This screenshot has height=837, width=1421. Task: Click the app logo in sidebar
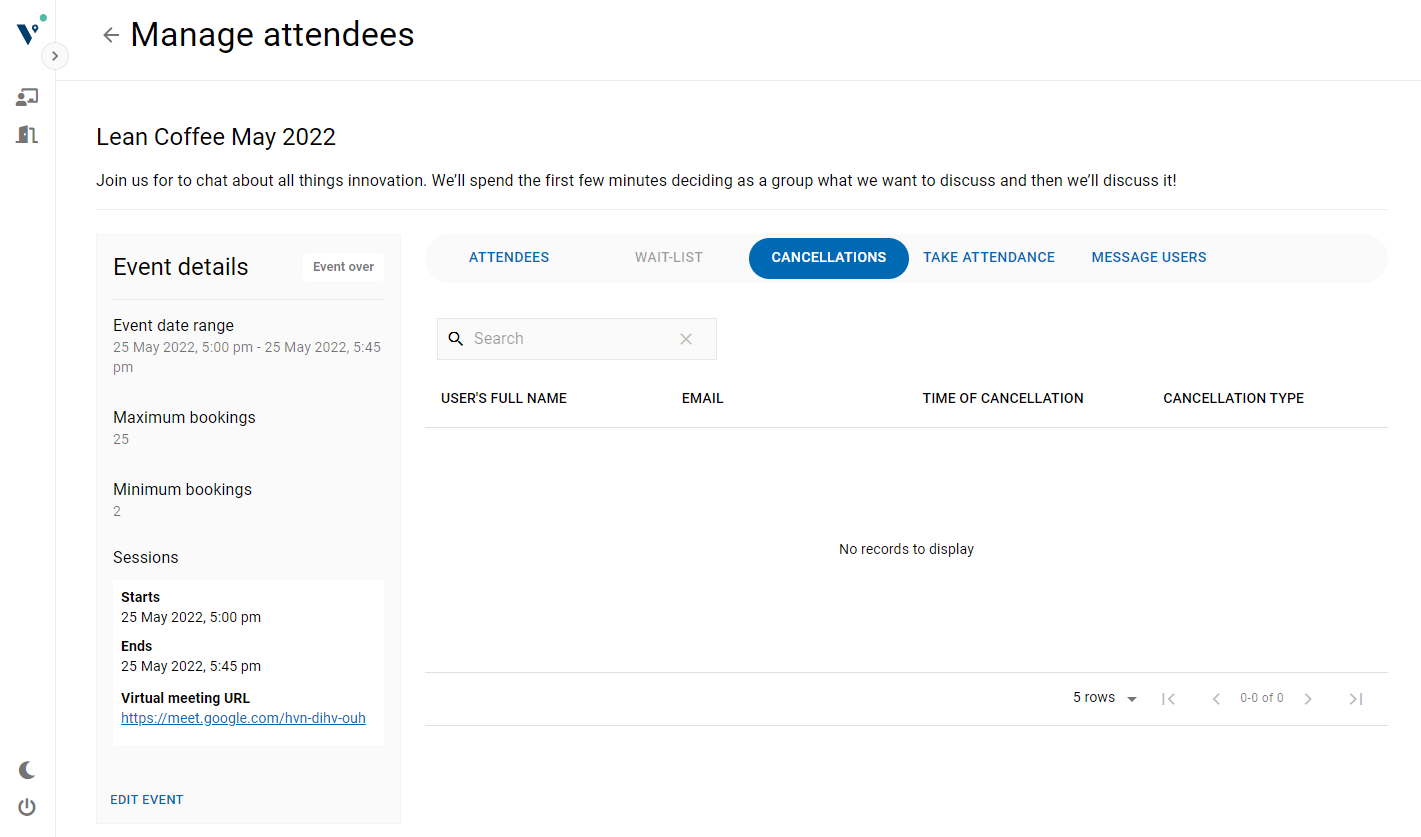29,32
